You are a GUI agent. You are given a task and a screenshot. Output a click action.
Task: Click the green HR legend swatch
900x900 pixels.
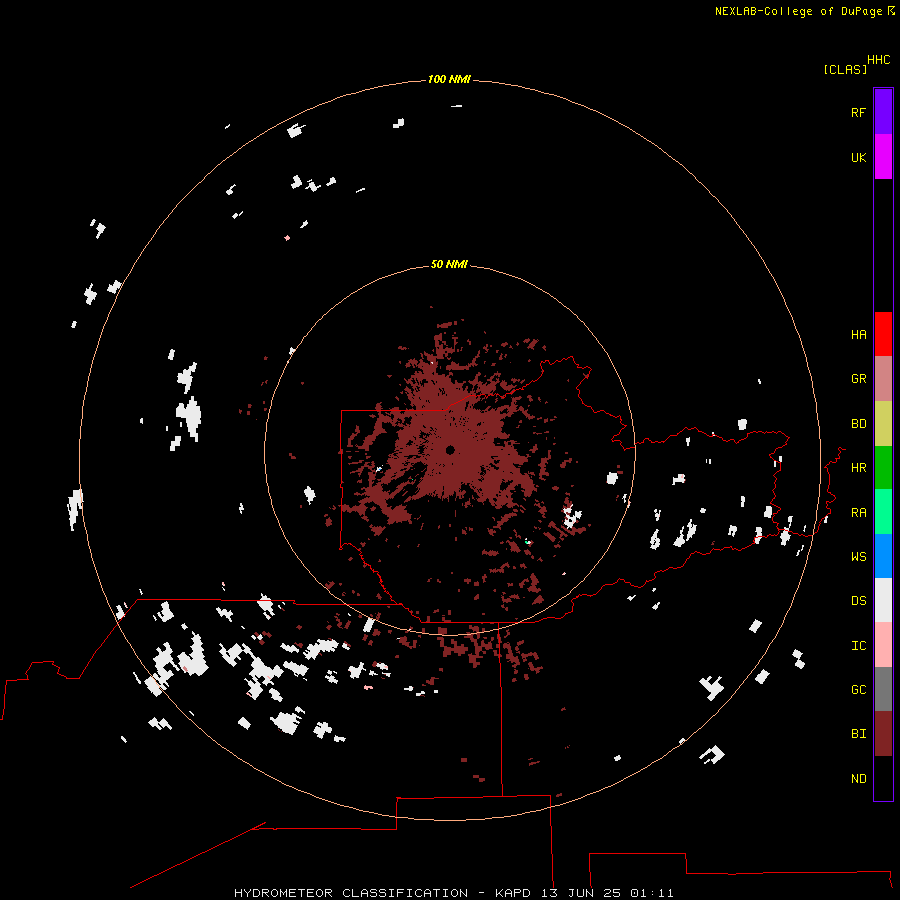883,467
